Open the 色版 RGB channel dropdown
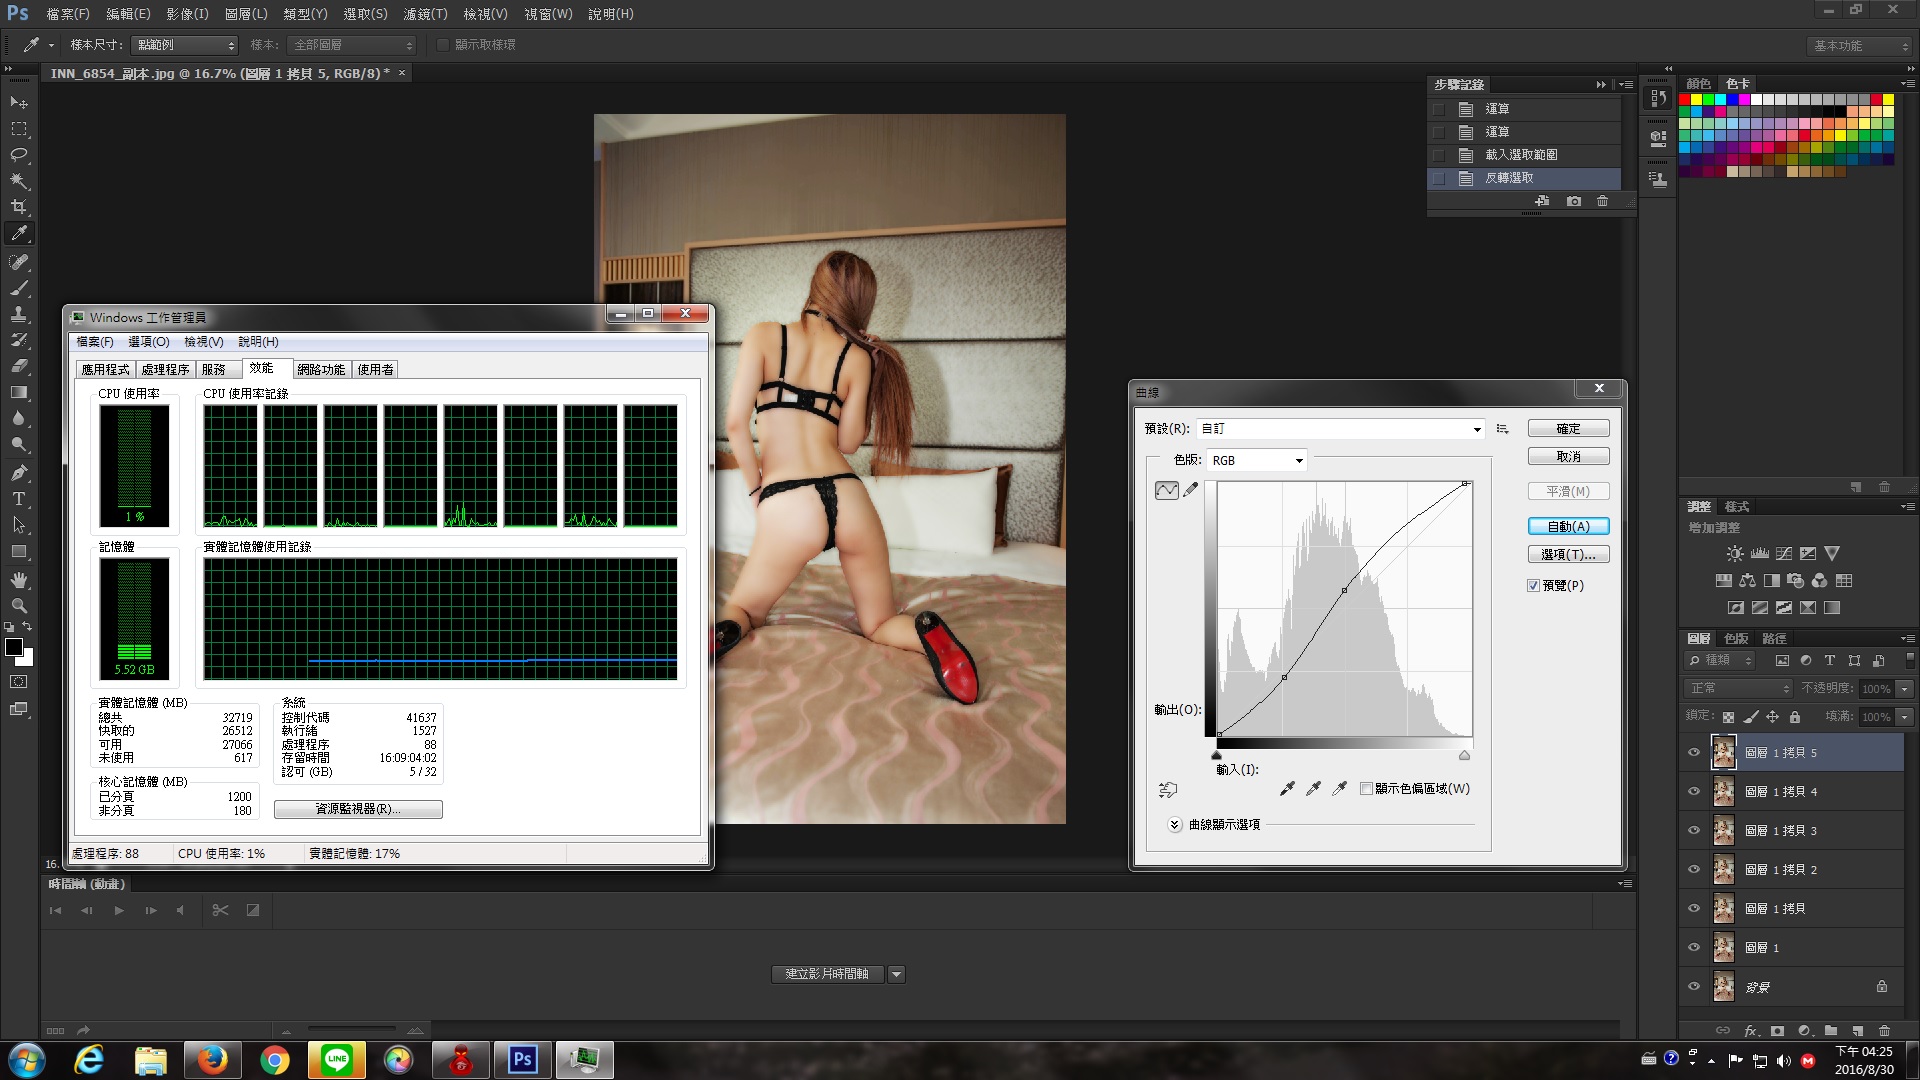 pyautogui.click(x=1257, y=461)
